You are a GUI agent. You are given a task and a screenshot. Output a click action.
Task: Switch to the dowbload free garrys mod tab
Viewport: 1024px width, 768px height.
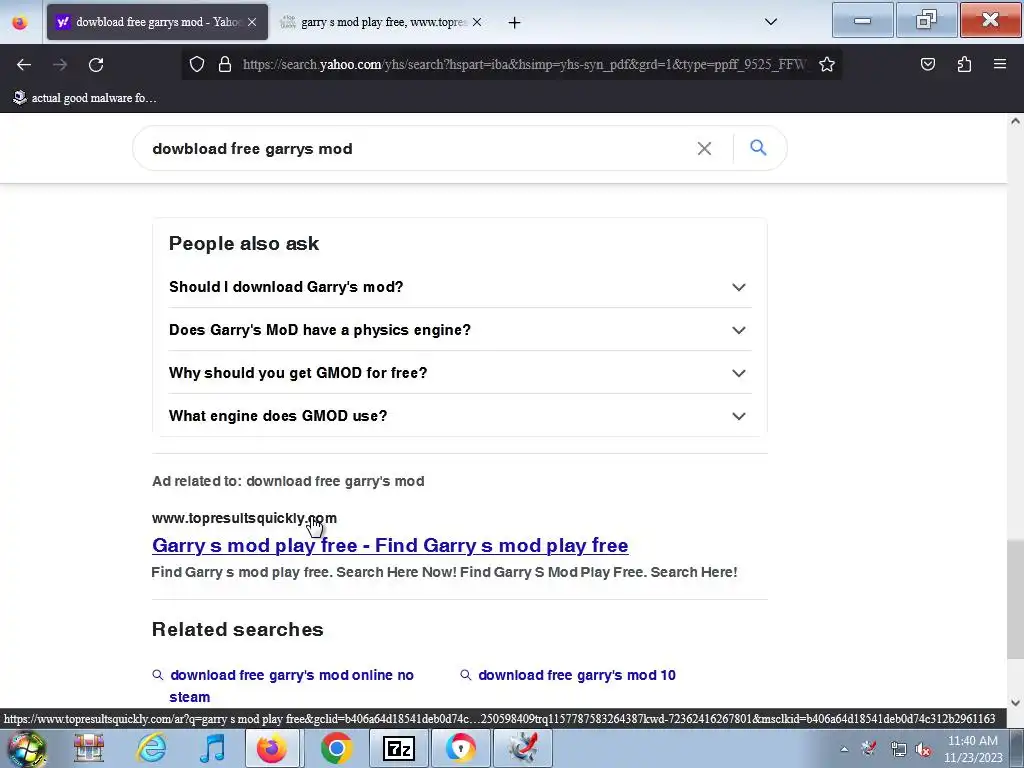click(x=157, y=22)
